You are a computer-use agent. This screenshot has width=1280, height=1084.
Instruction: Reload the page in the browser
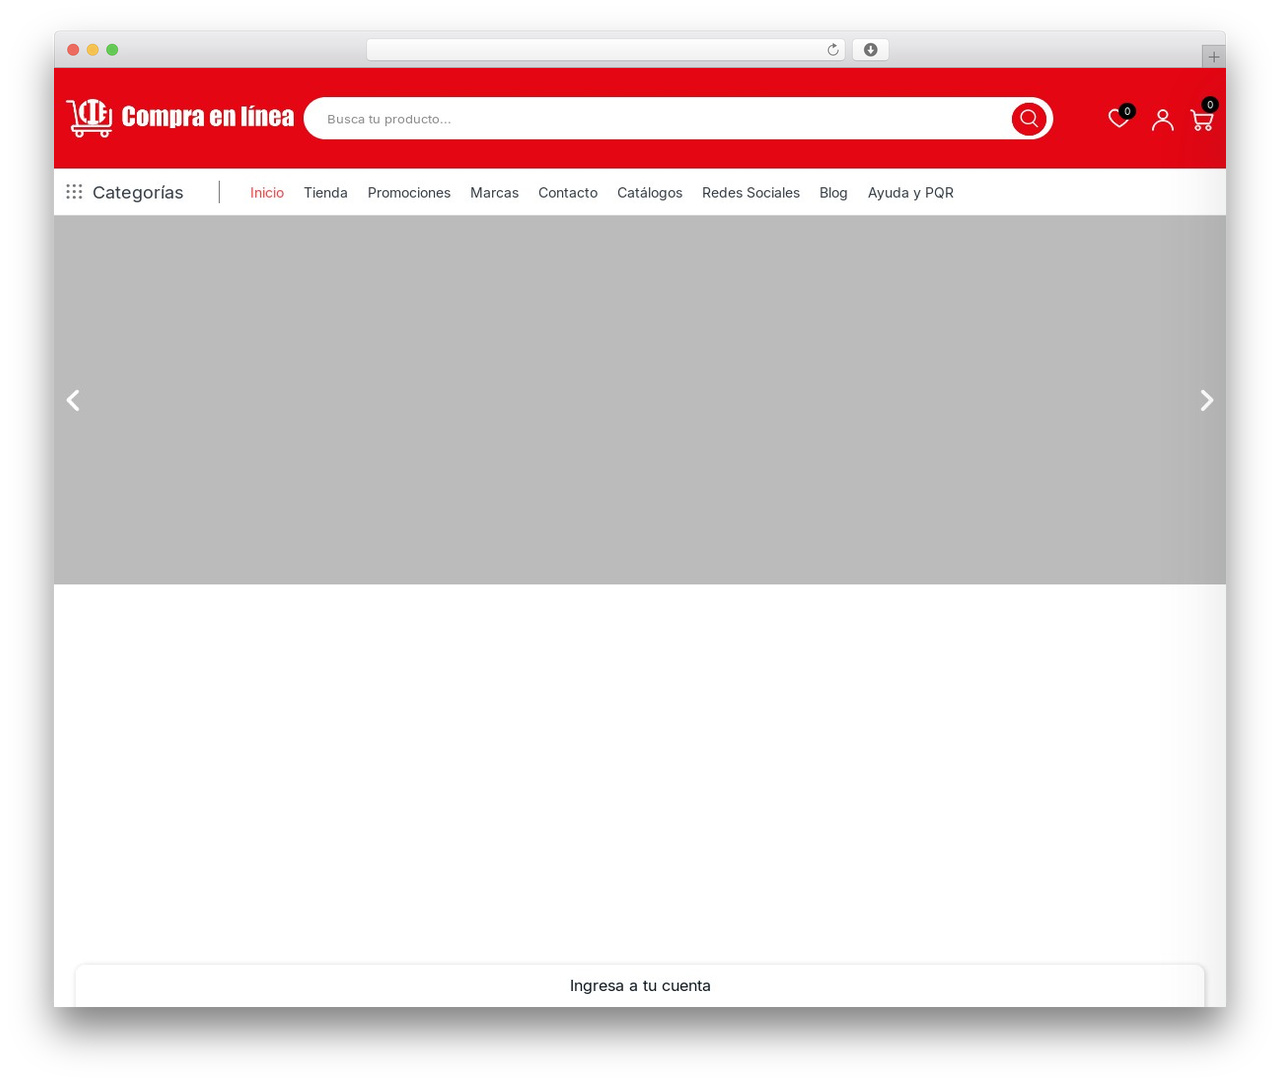[x=833, y=50]
